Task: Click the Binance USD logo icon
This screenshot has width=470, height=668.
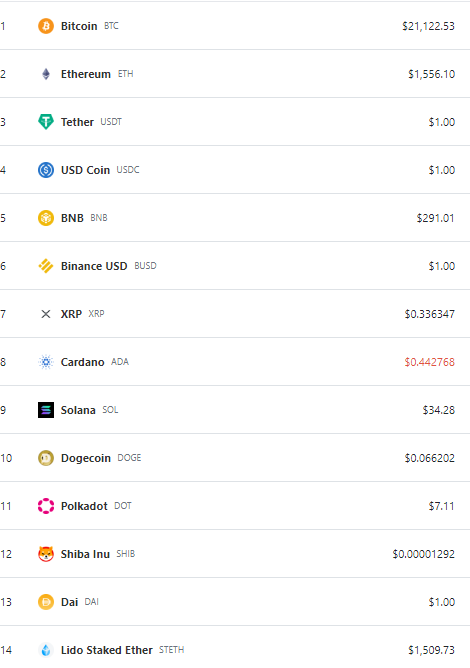Action: (46, 266)
